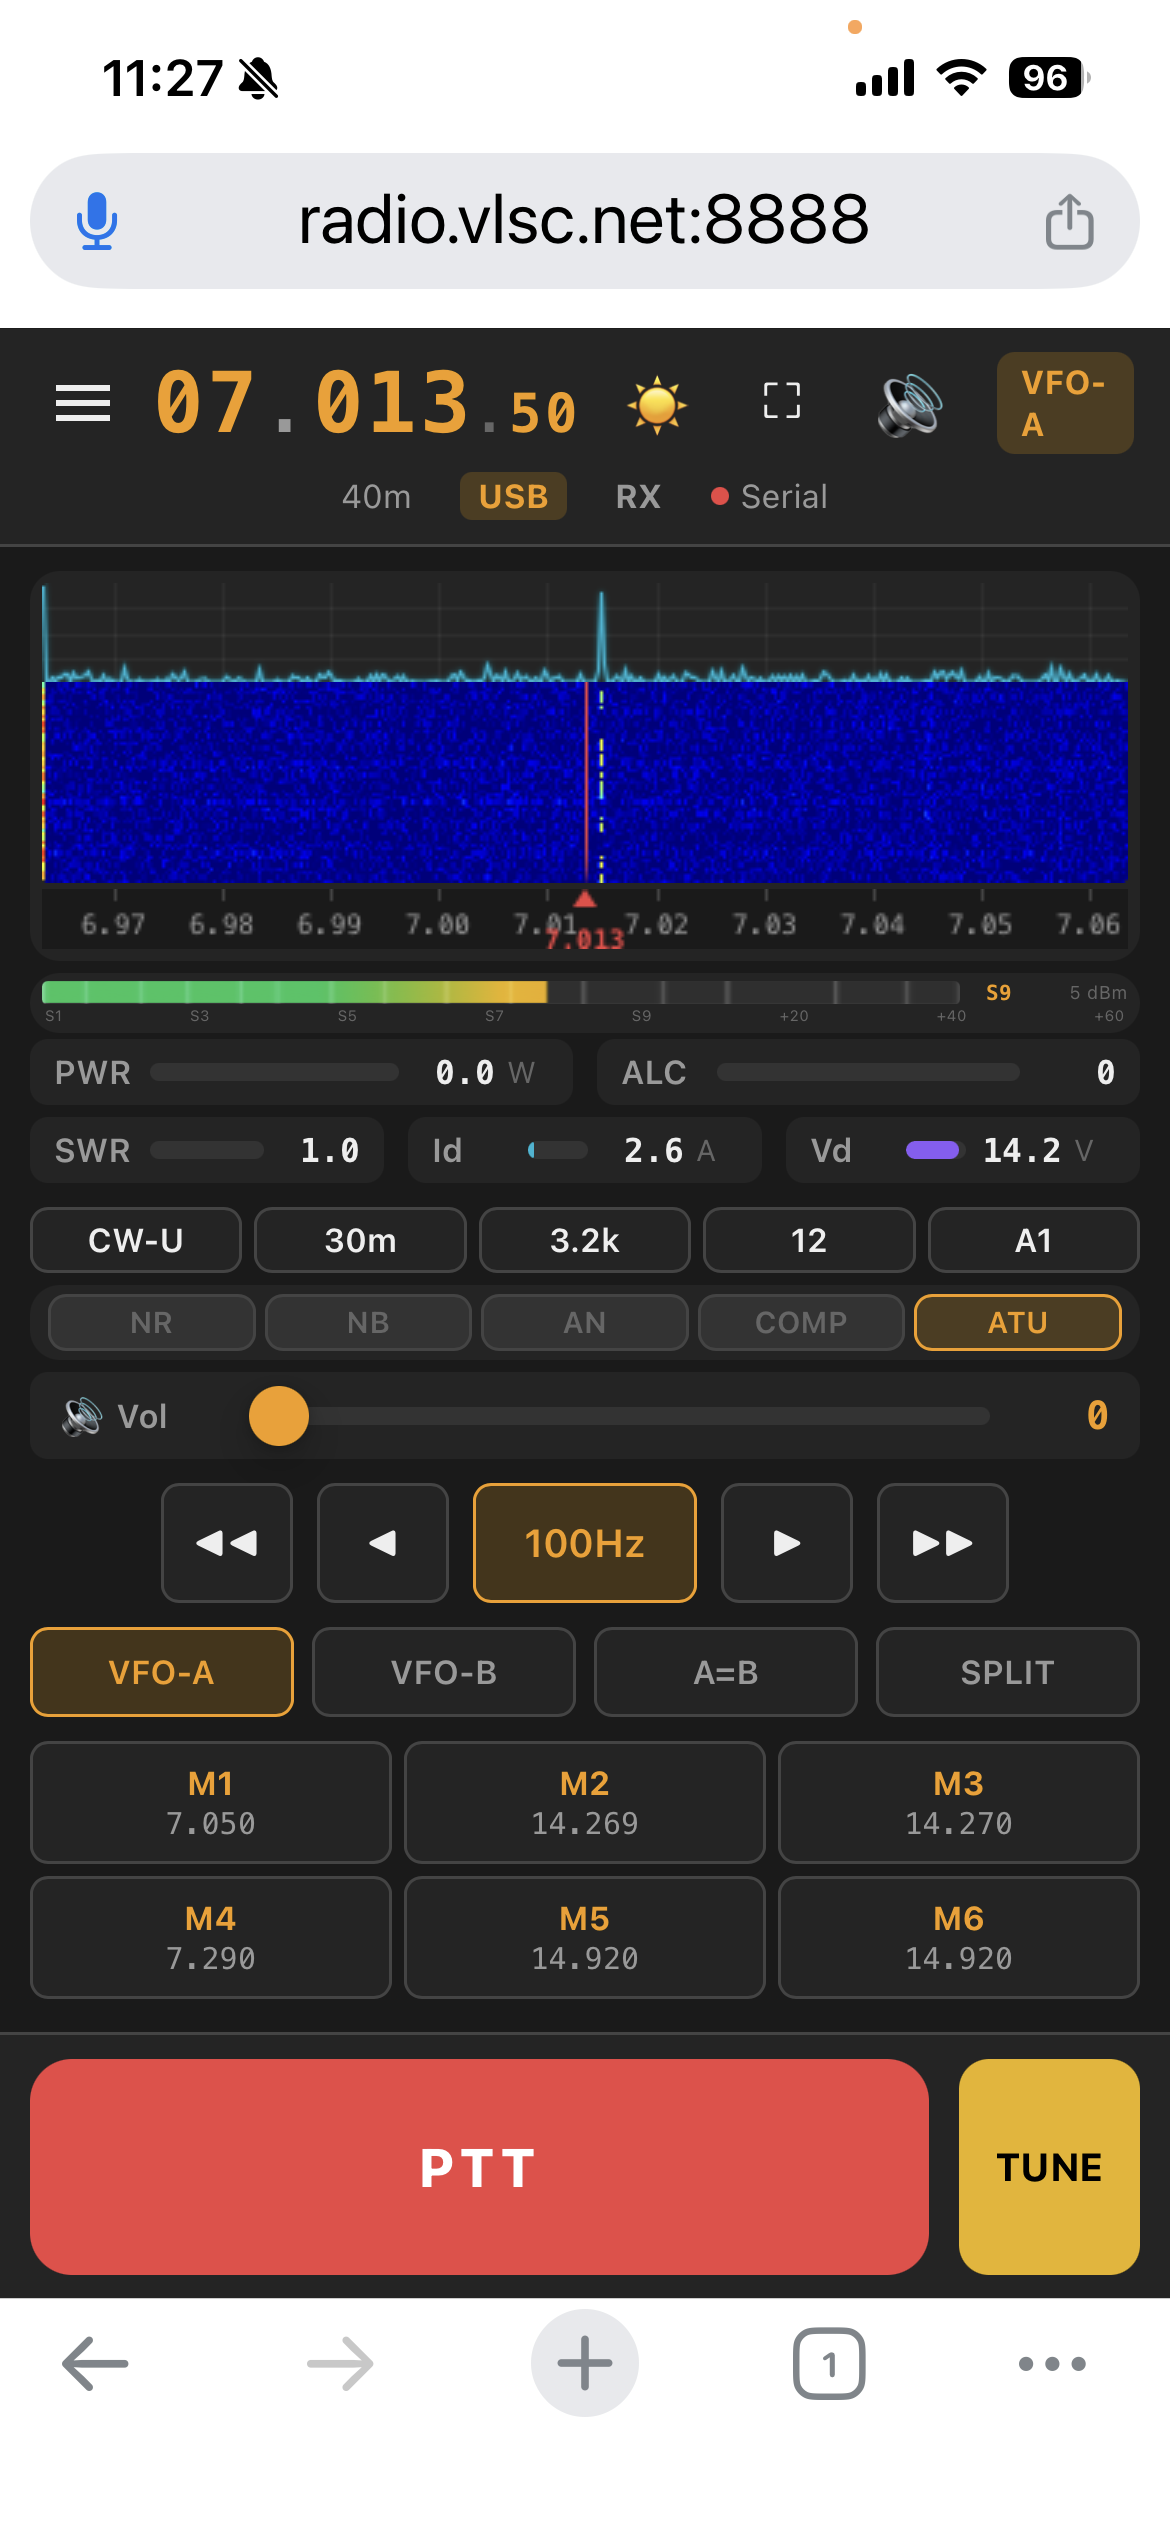
Task: Toggle the NR noise reduction button
Action: [x=152, y=1322]
